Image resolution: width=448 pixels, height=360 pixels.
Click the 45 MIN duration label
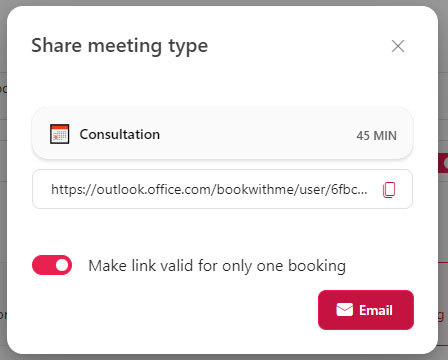[x=376, y=136]
